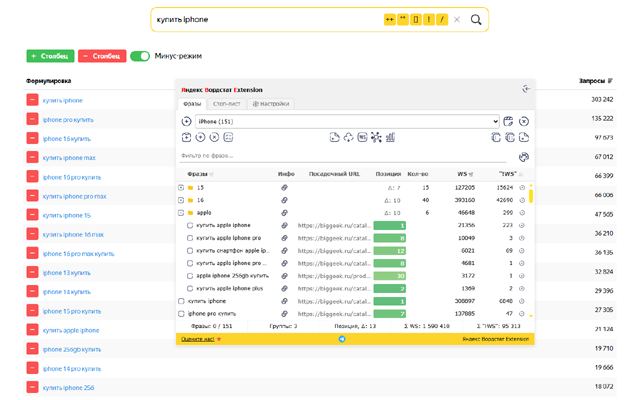The image size is (640, 400).
Task: Check the 'купить apple iphone pro' first checkbox
Action: click(190, 238)
